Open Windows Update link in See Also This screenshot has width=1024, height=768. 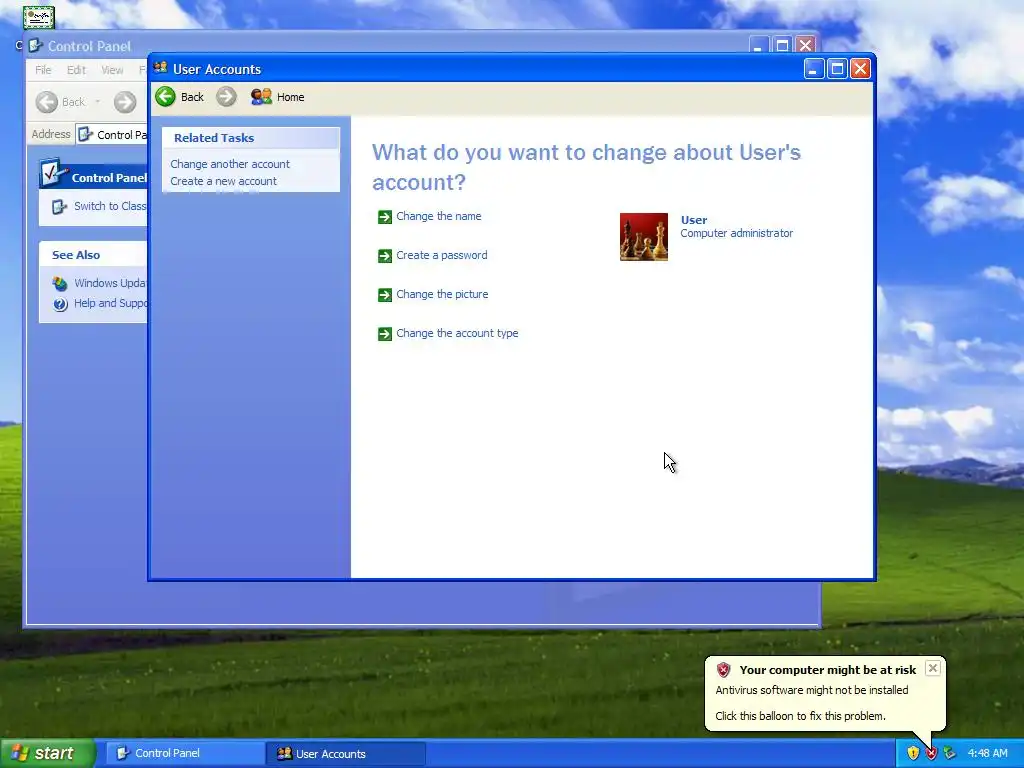coord(110,283)
